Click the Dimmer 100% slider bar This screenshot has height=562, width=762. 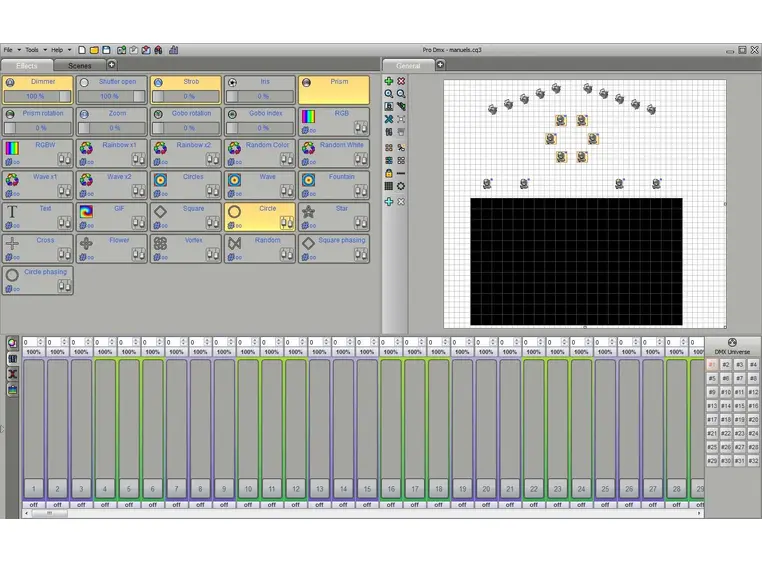[36, 97]
